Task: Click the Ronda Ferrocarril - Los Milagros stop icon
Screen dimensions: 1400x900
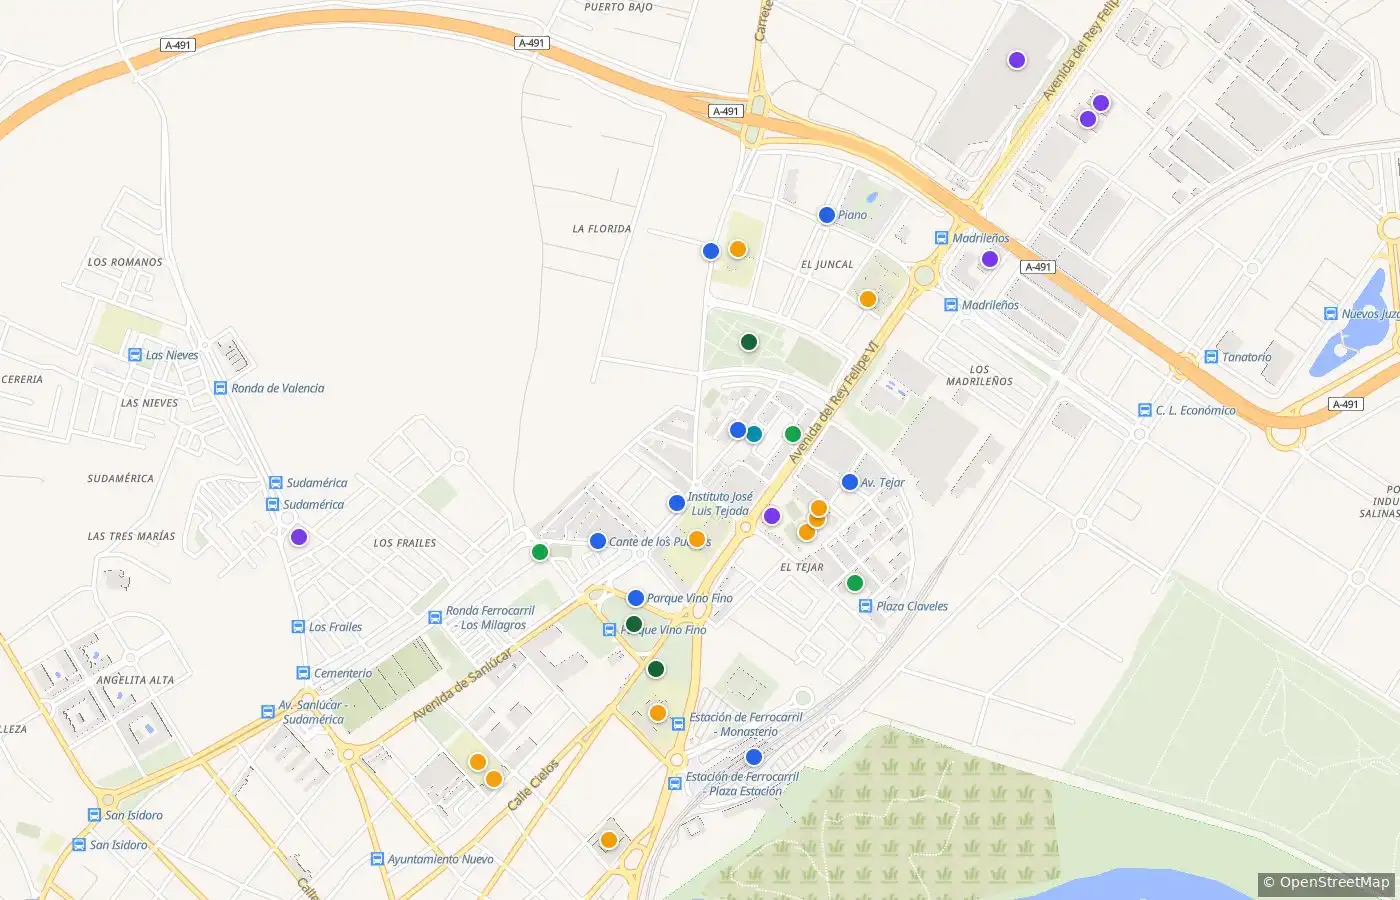Action: click(435, 618)
